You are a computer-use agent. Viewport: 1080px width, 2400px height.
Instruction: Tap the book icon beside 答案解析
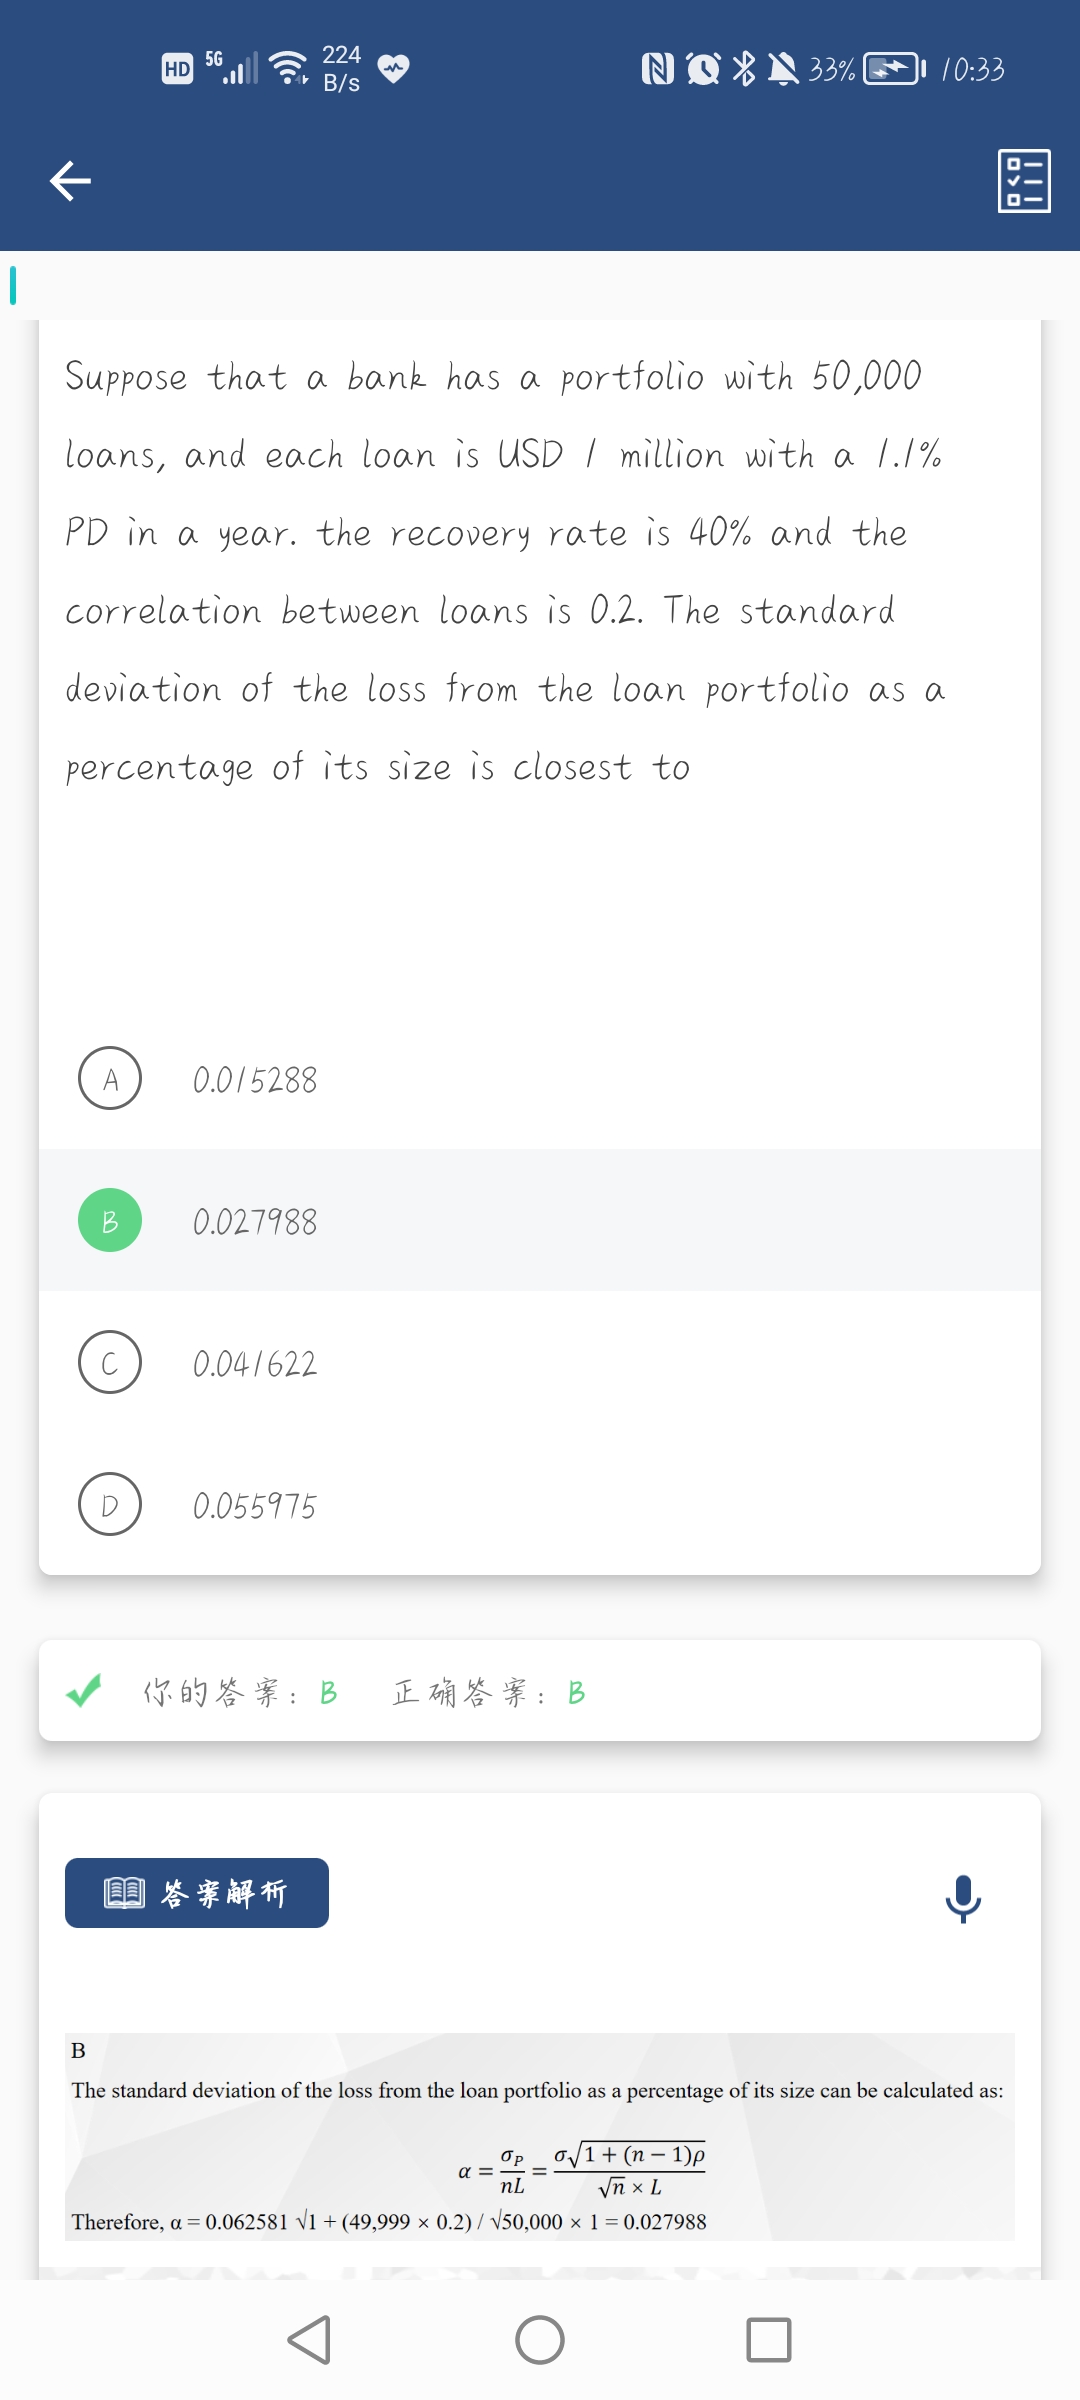125,1893
